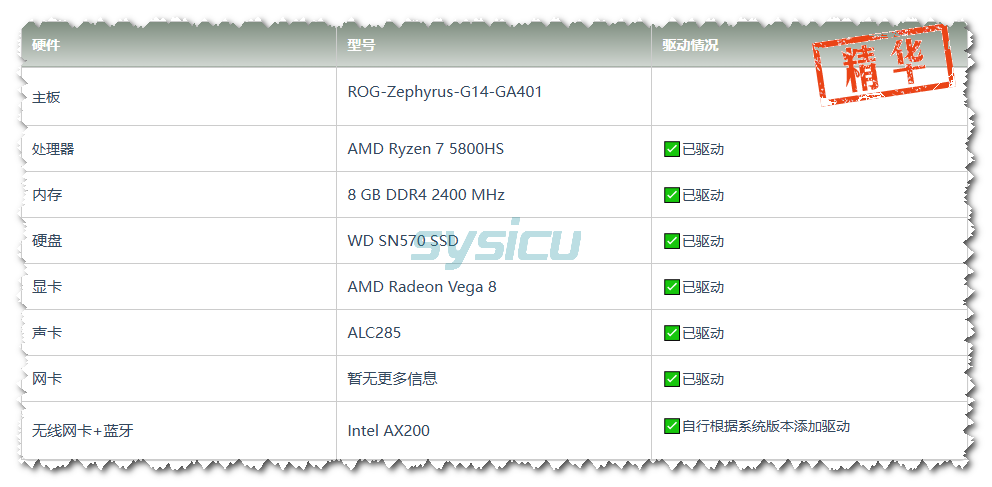
Task: Click the 已驱动 text in the 内存 row
Action: tap(703, 195)
